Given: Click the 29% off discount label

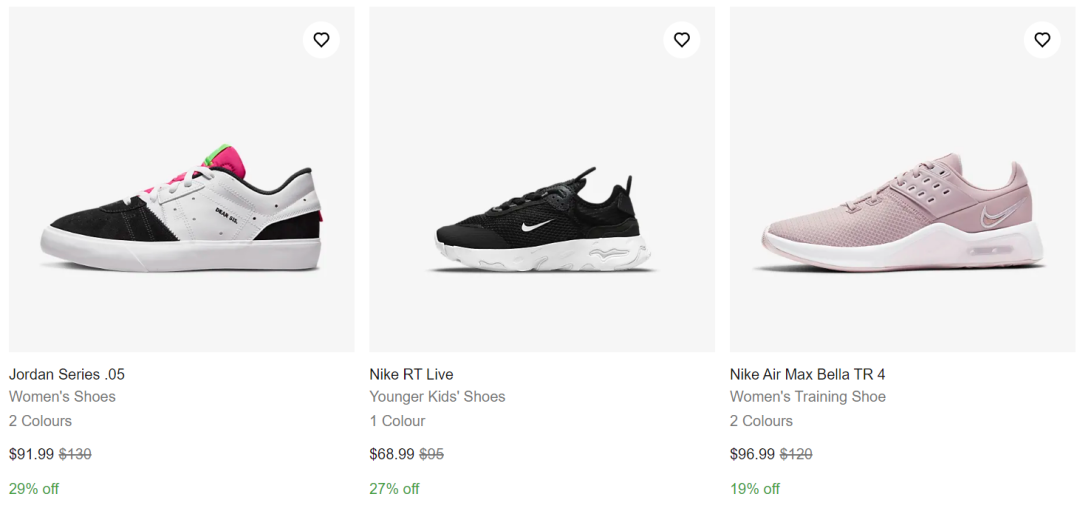Looking at the screenshot, I should [34, 489].
